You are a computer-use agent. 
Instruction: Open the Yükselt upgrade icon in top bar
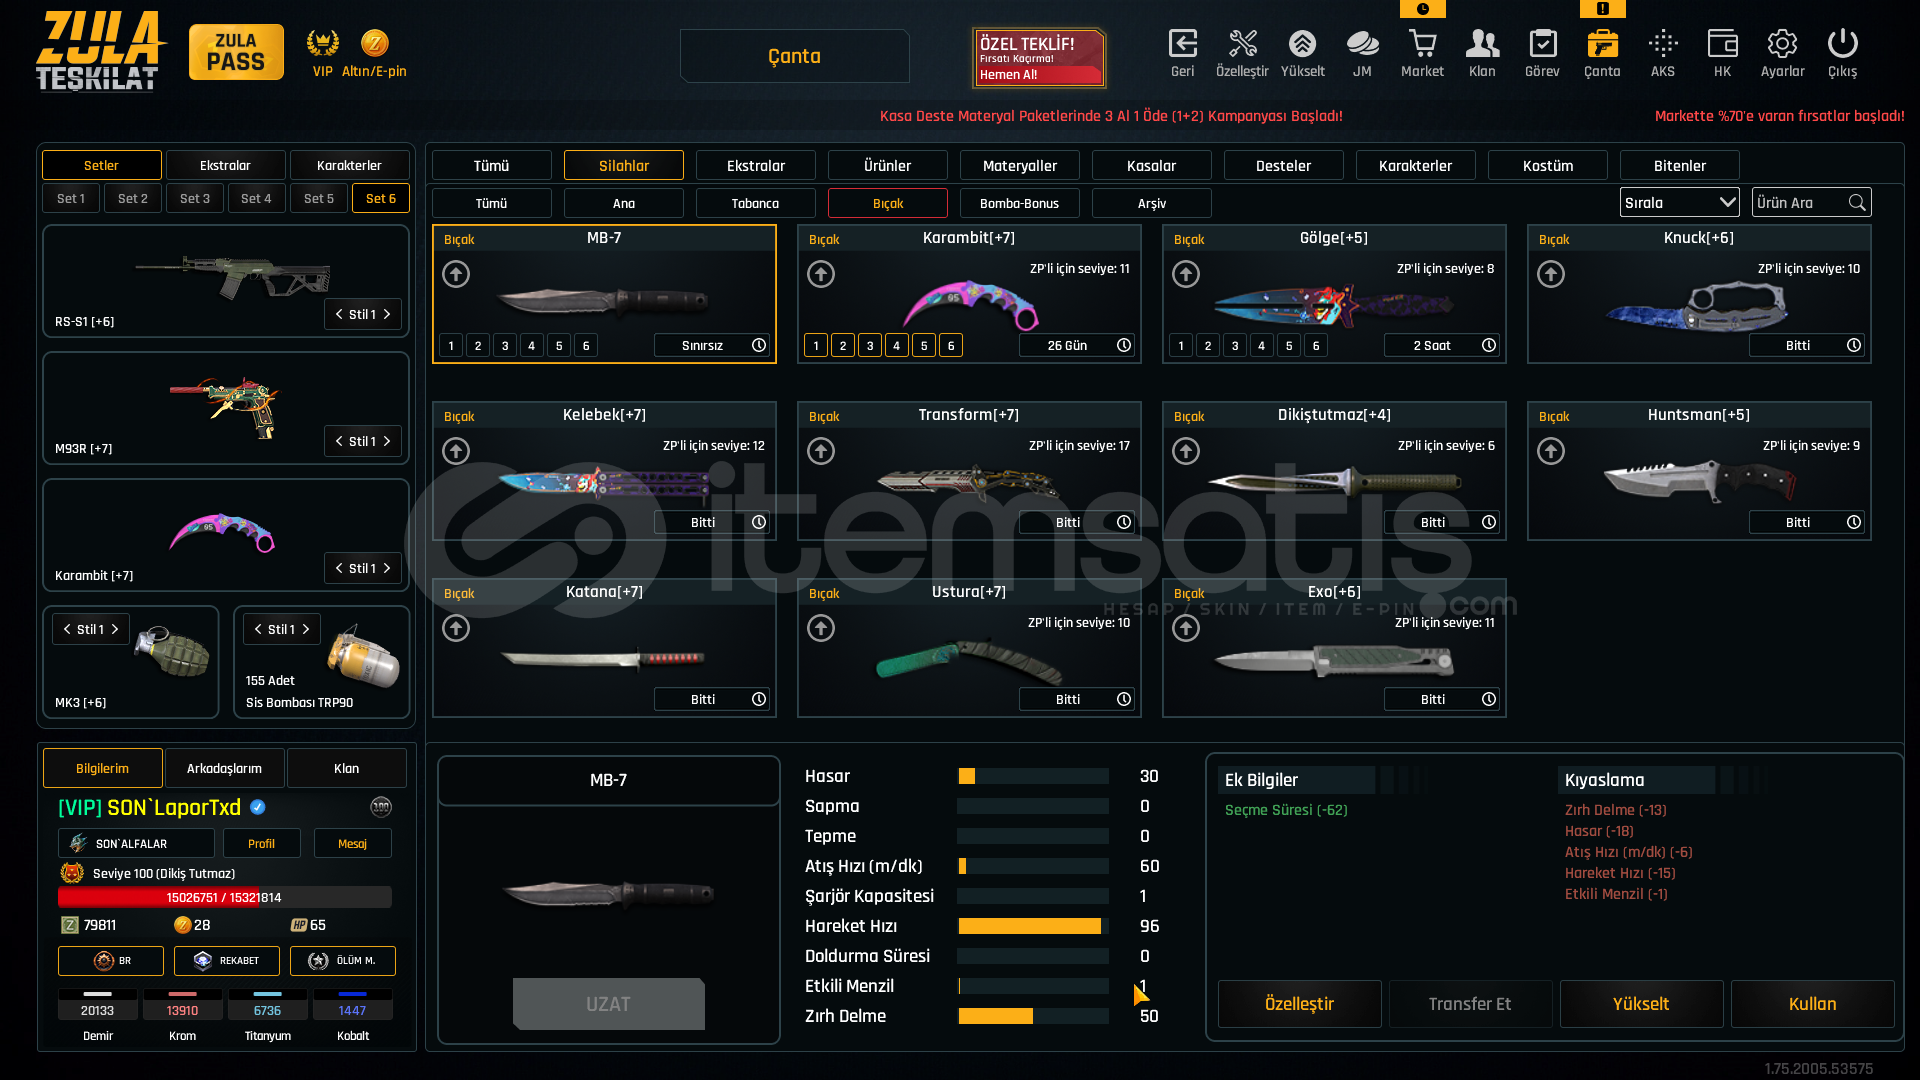(x=1302, y=44)
